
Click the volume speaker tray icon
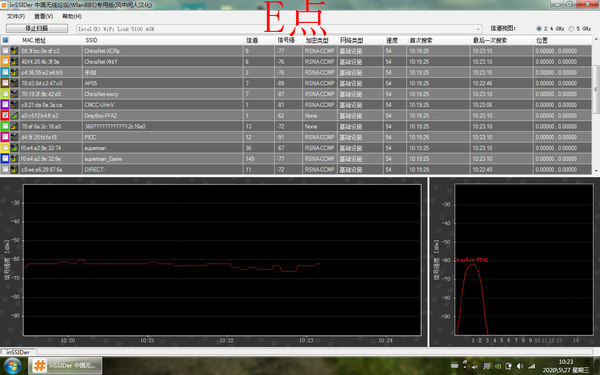click(520, 366)
